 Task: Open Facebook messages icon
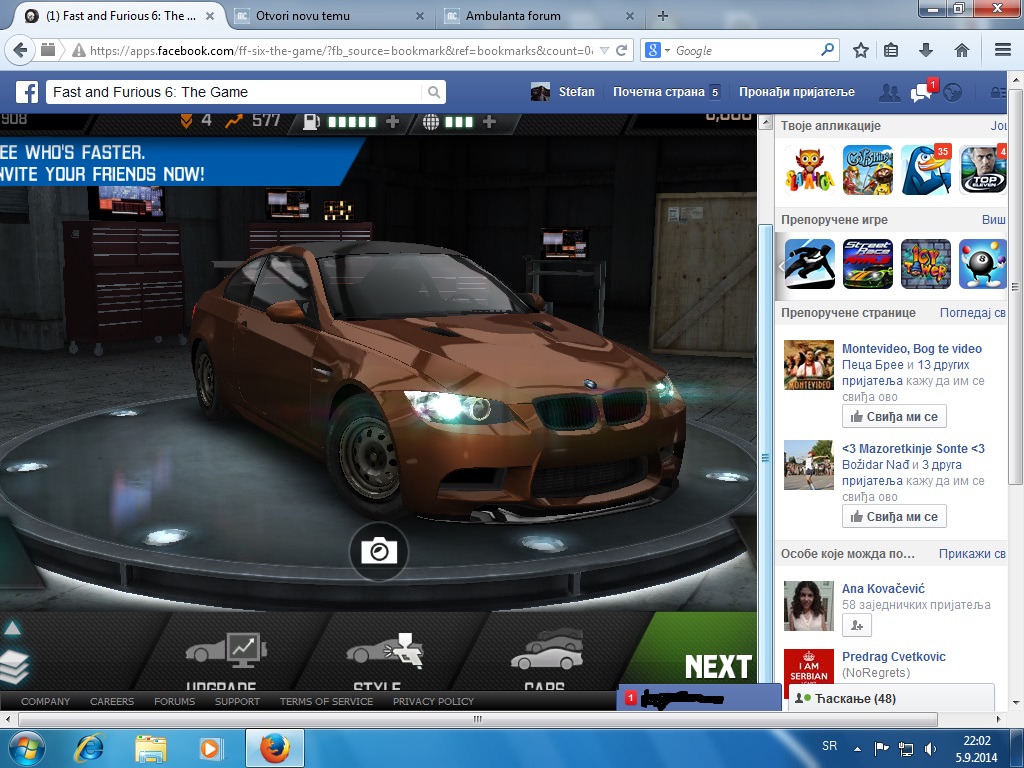pyautogui.click(x=921, y=93)
